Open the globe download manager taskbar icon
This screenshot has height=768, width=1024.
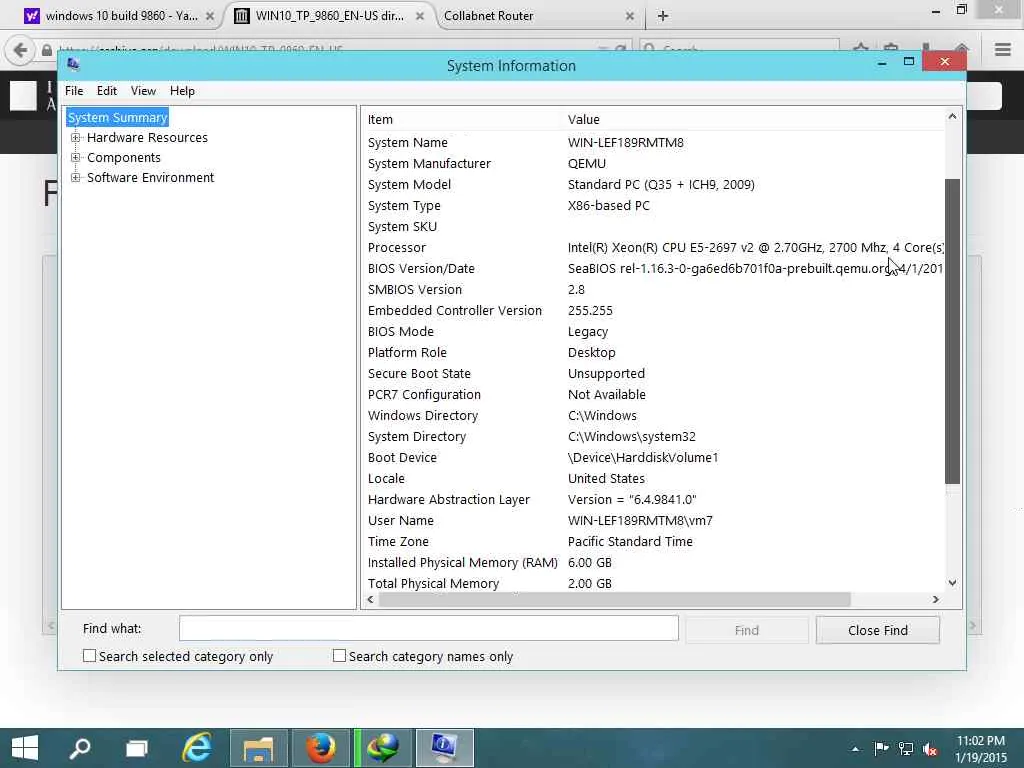tap(383, 748)
